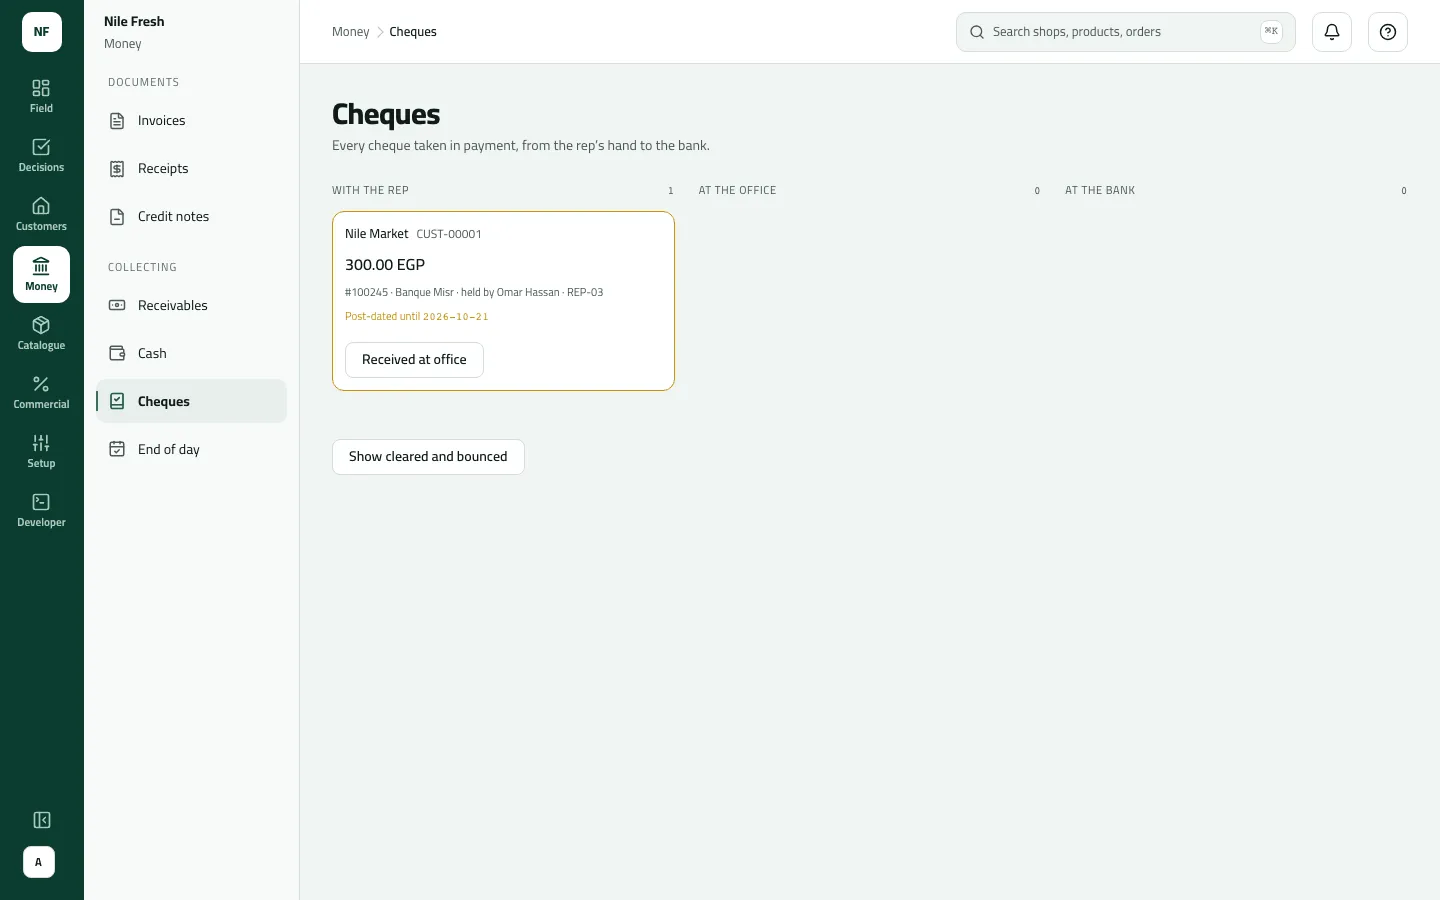Screen dimensions: 1440x900
Task: Open the help icon
Action: click(1388, 32)
